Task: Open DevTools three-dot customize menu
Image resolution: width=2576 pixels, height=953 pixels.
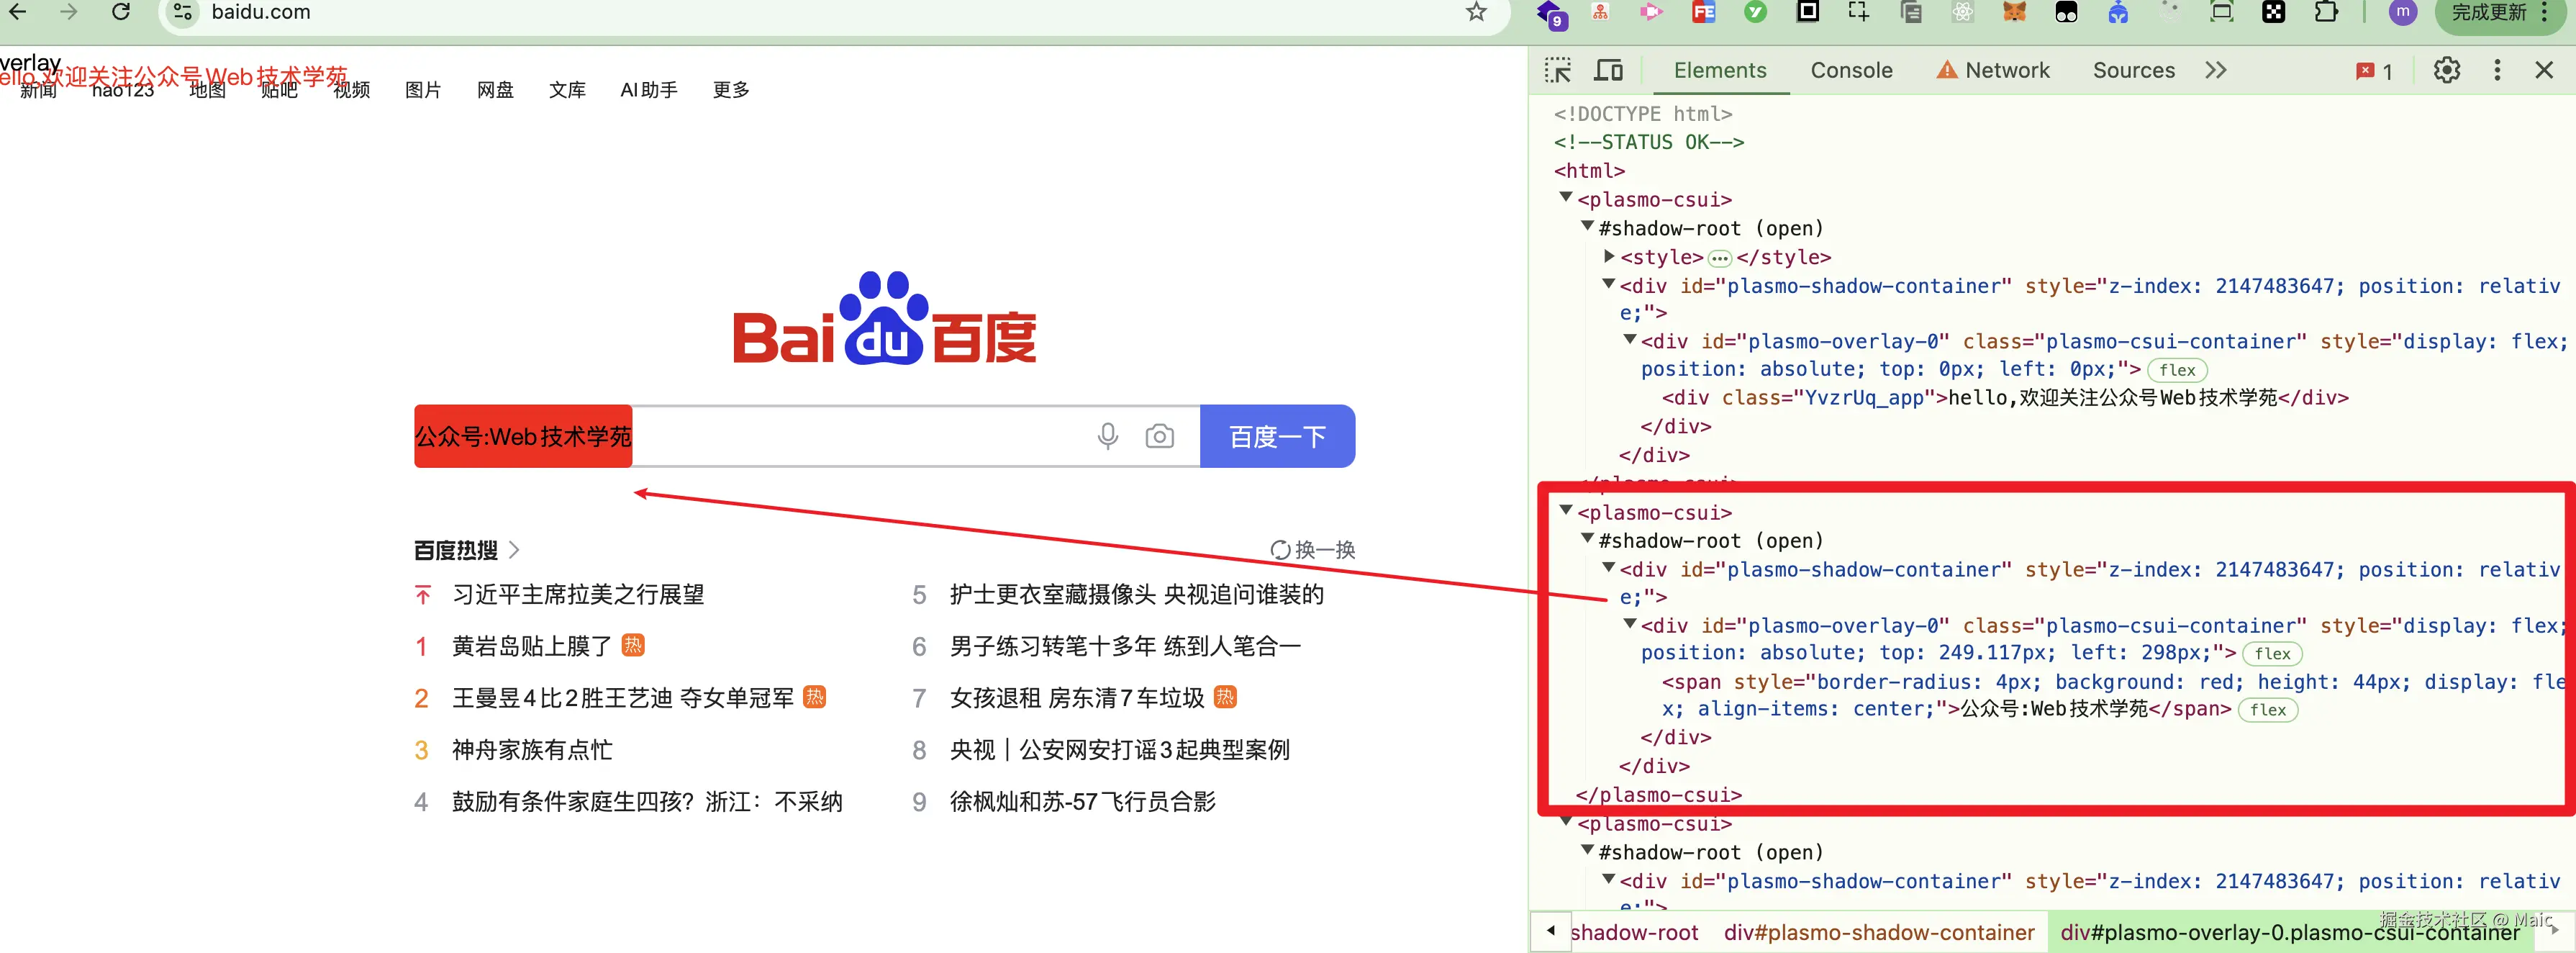Action: coord(2496,70)
